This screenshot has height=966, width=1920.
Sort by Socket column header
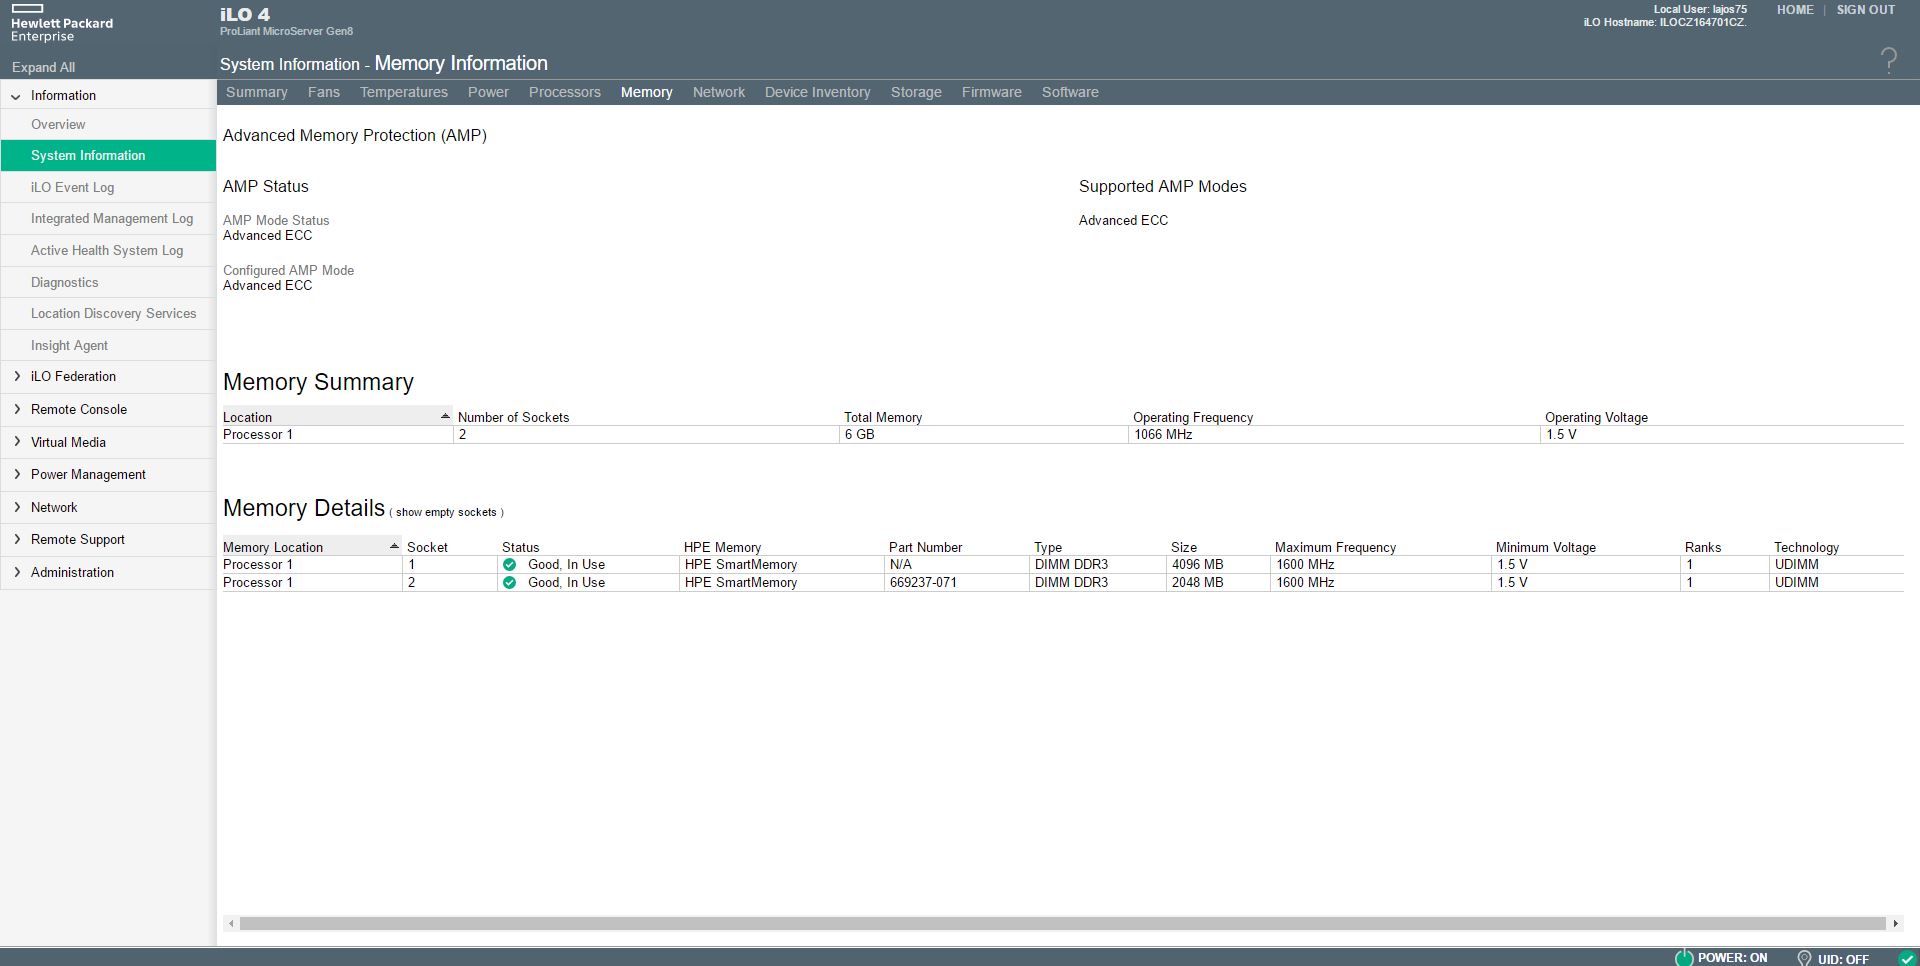click(x=428, y=547)
